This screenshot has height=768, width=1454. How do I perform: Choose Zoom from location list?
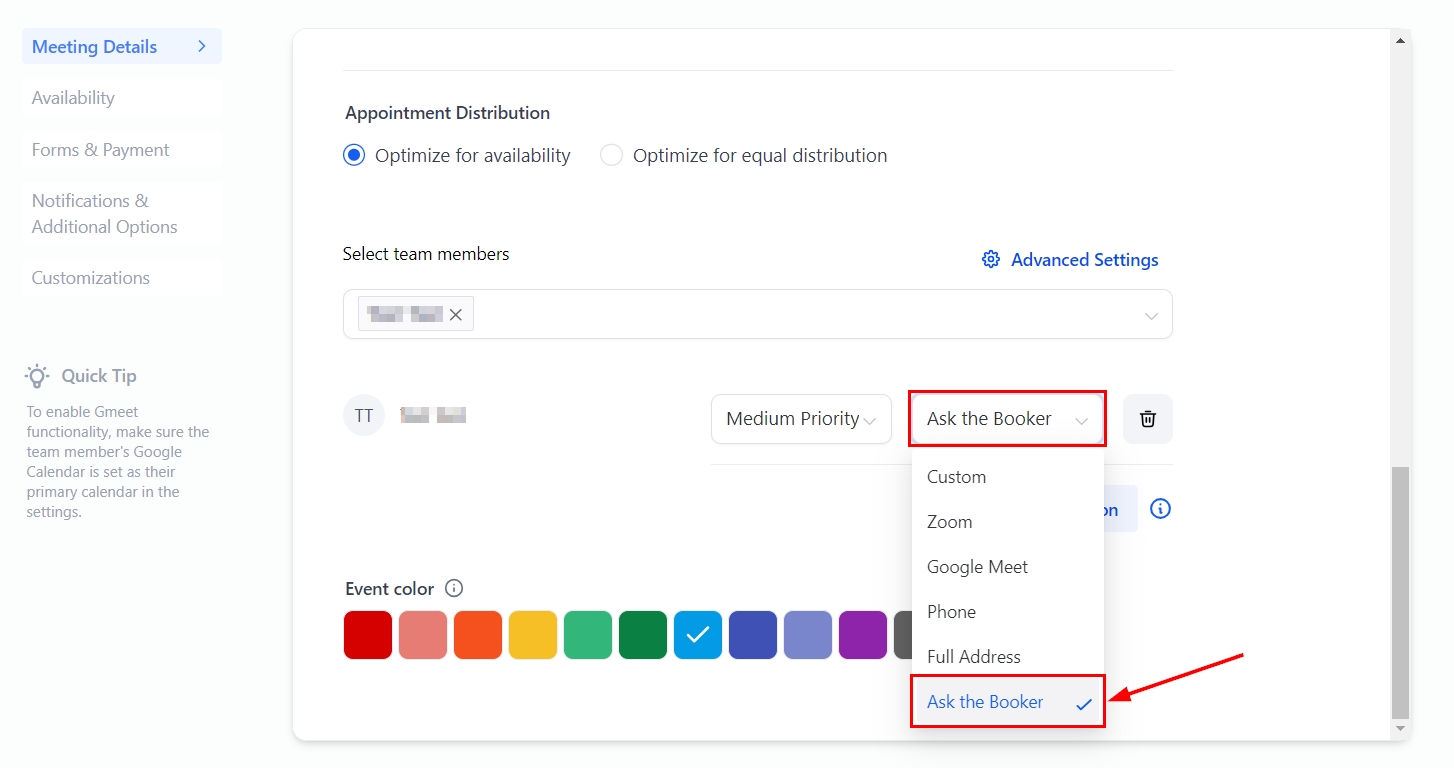(x=949, y=522)
